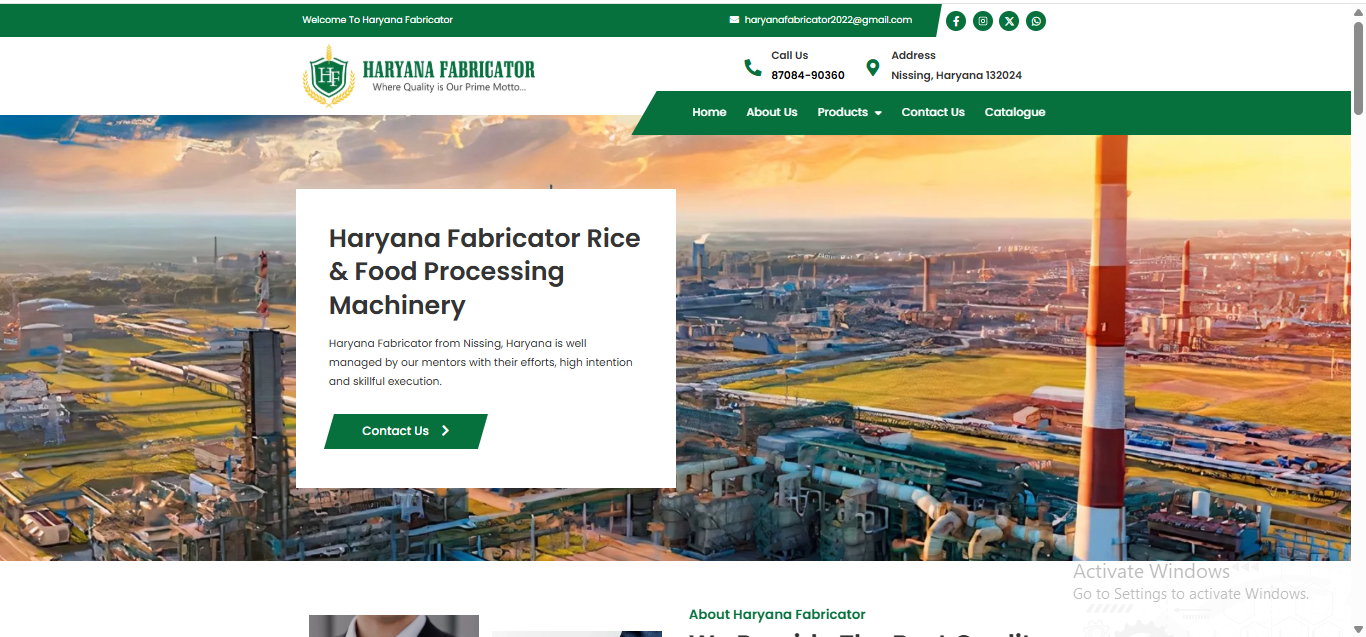This screenshot has width=1366, height=637.
Task: Click the hero paragraph about Nissing, Haryana
Action: coord(481,362)
